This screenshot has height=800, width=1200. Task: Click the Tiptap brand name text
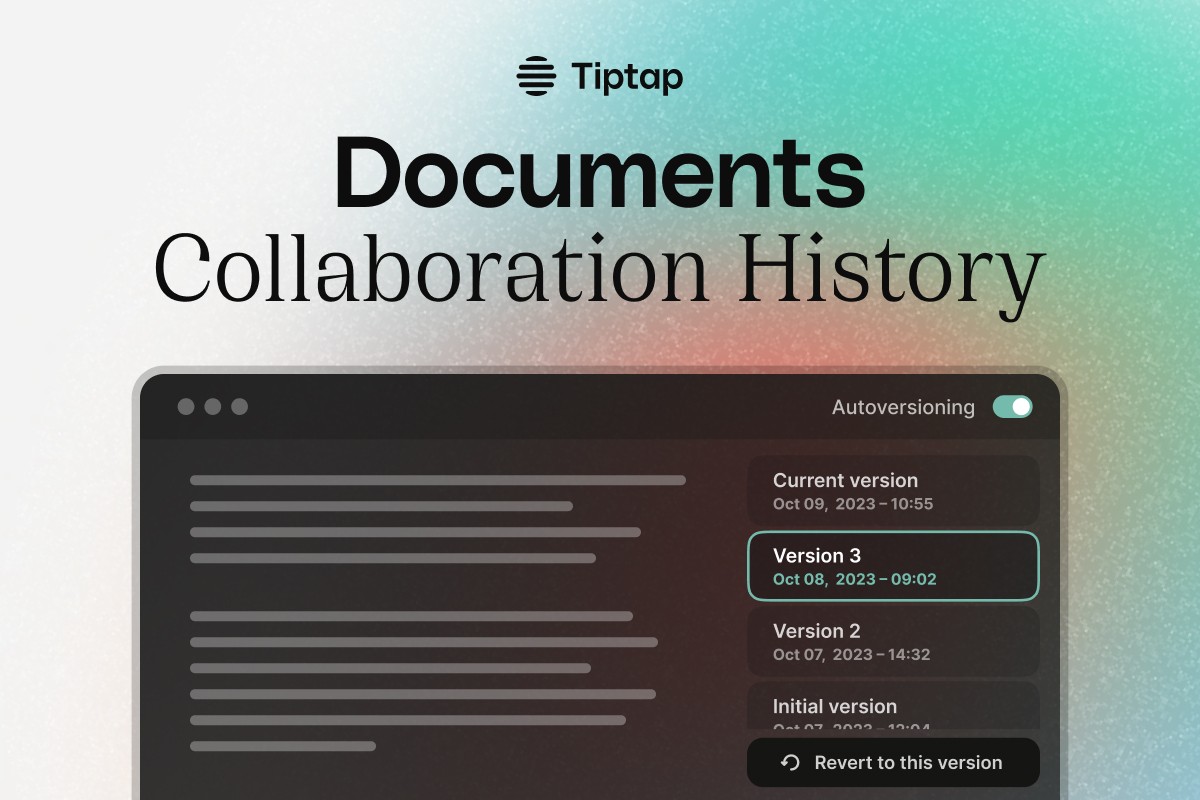pos(628,76)
